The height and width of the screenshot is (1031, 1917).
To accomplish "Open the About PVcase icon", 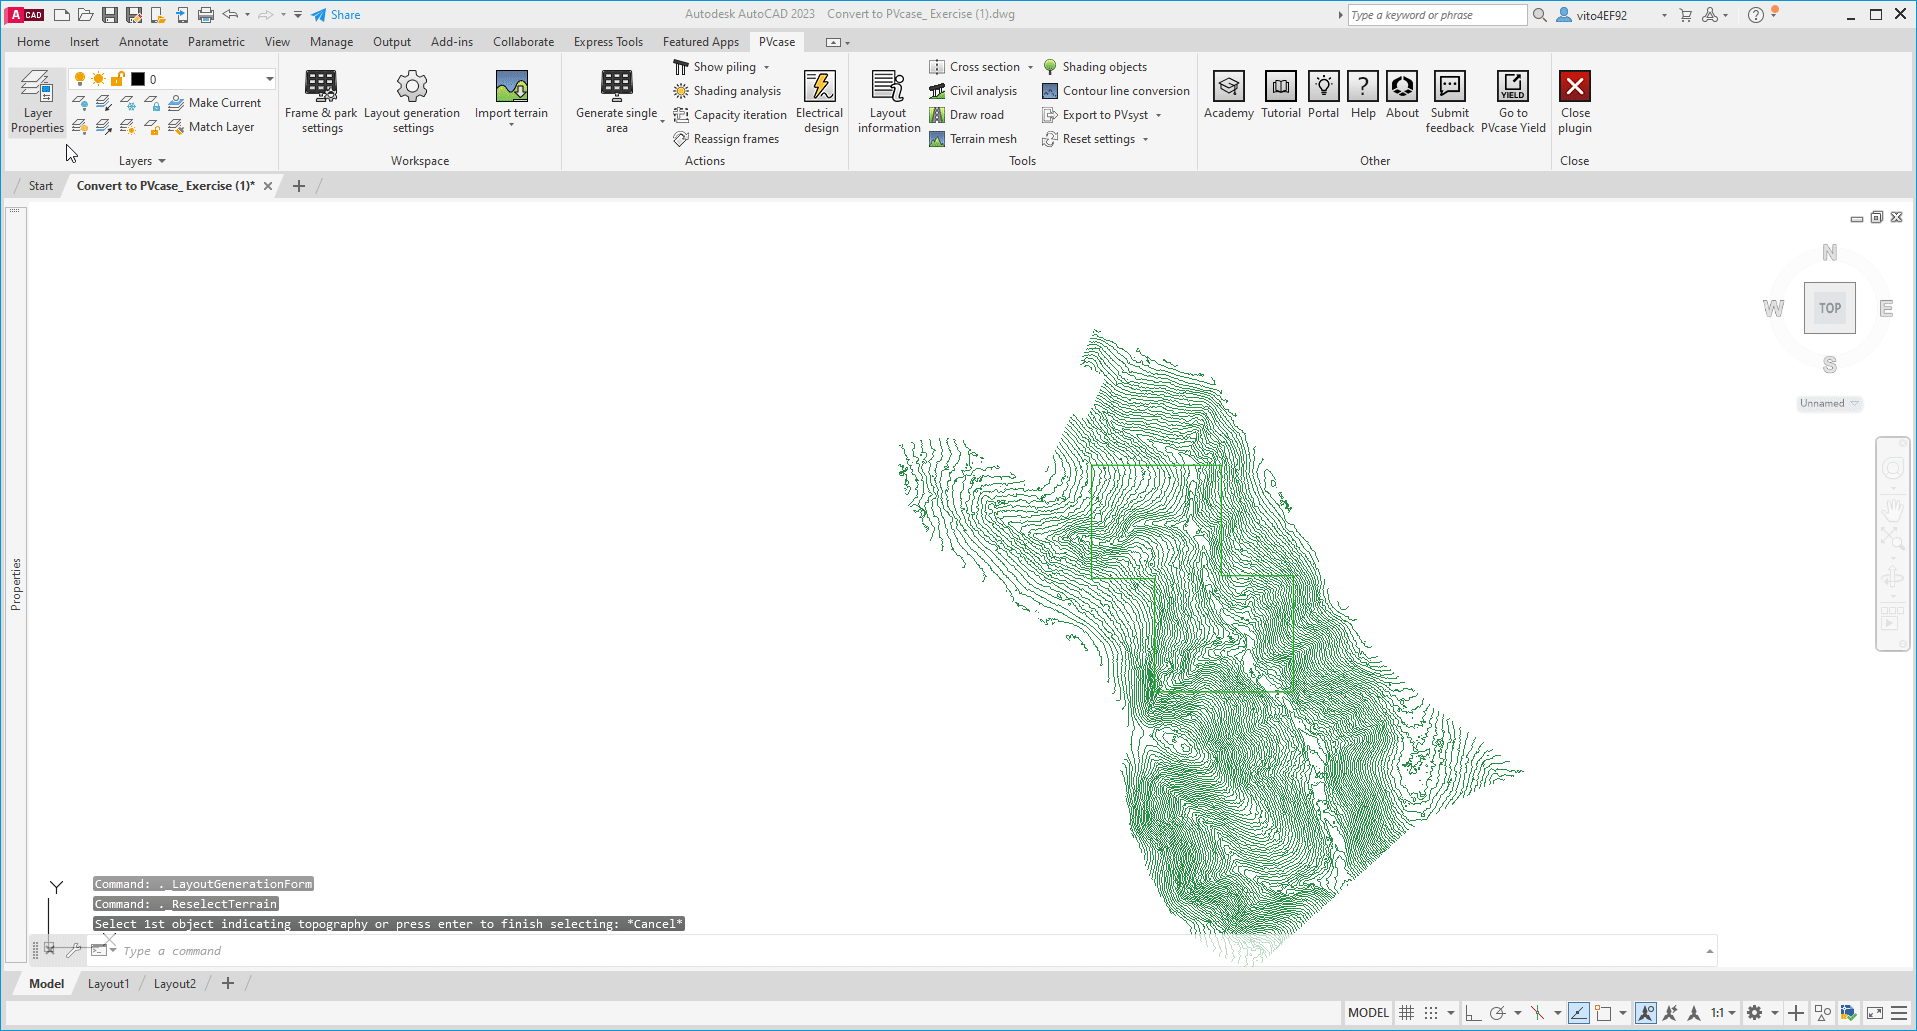I will coord(1402,87).
